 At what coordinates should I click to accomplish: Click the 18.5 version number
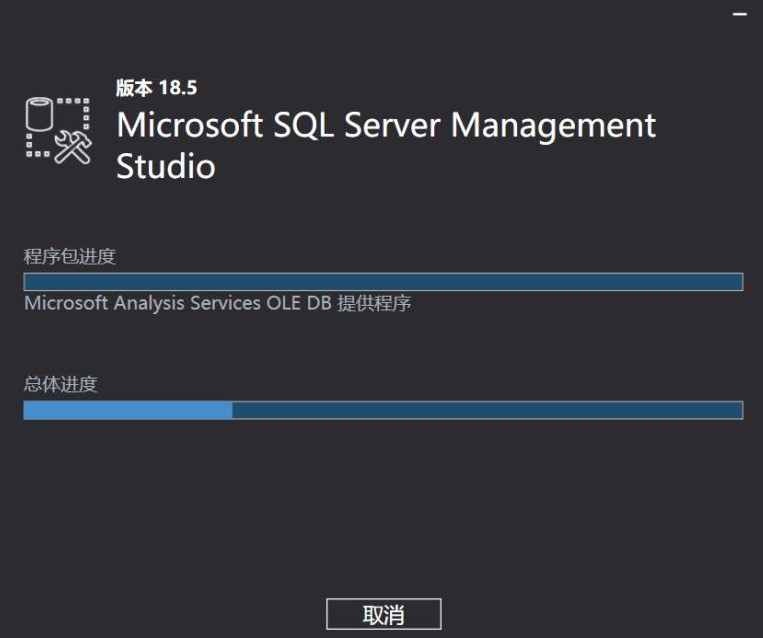[x=177, y=88]
